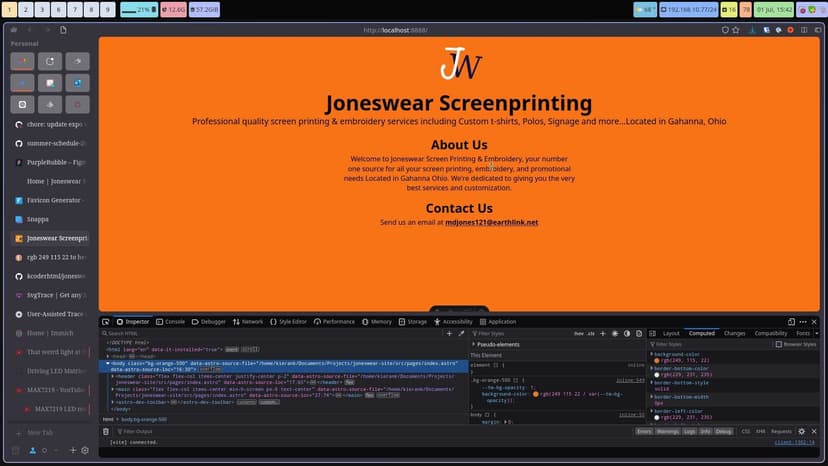The width and height of the screenshot is (828, 466).
Task: Add a new node with the plus icon in Inspector
Action: point(449,333)
